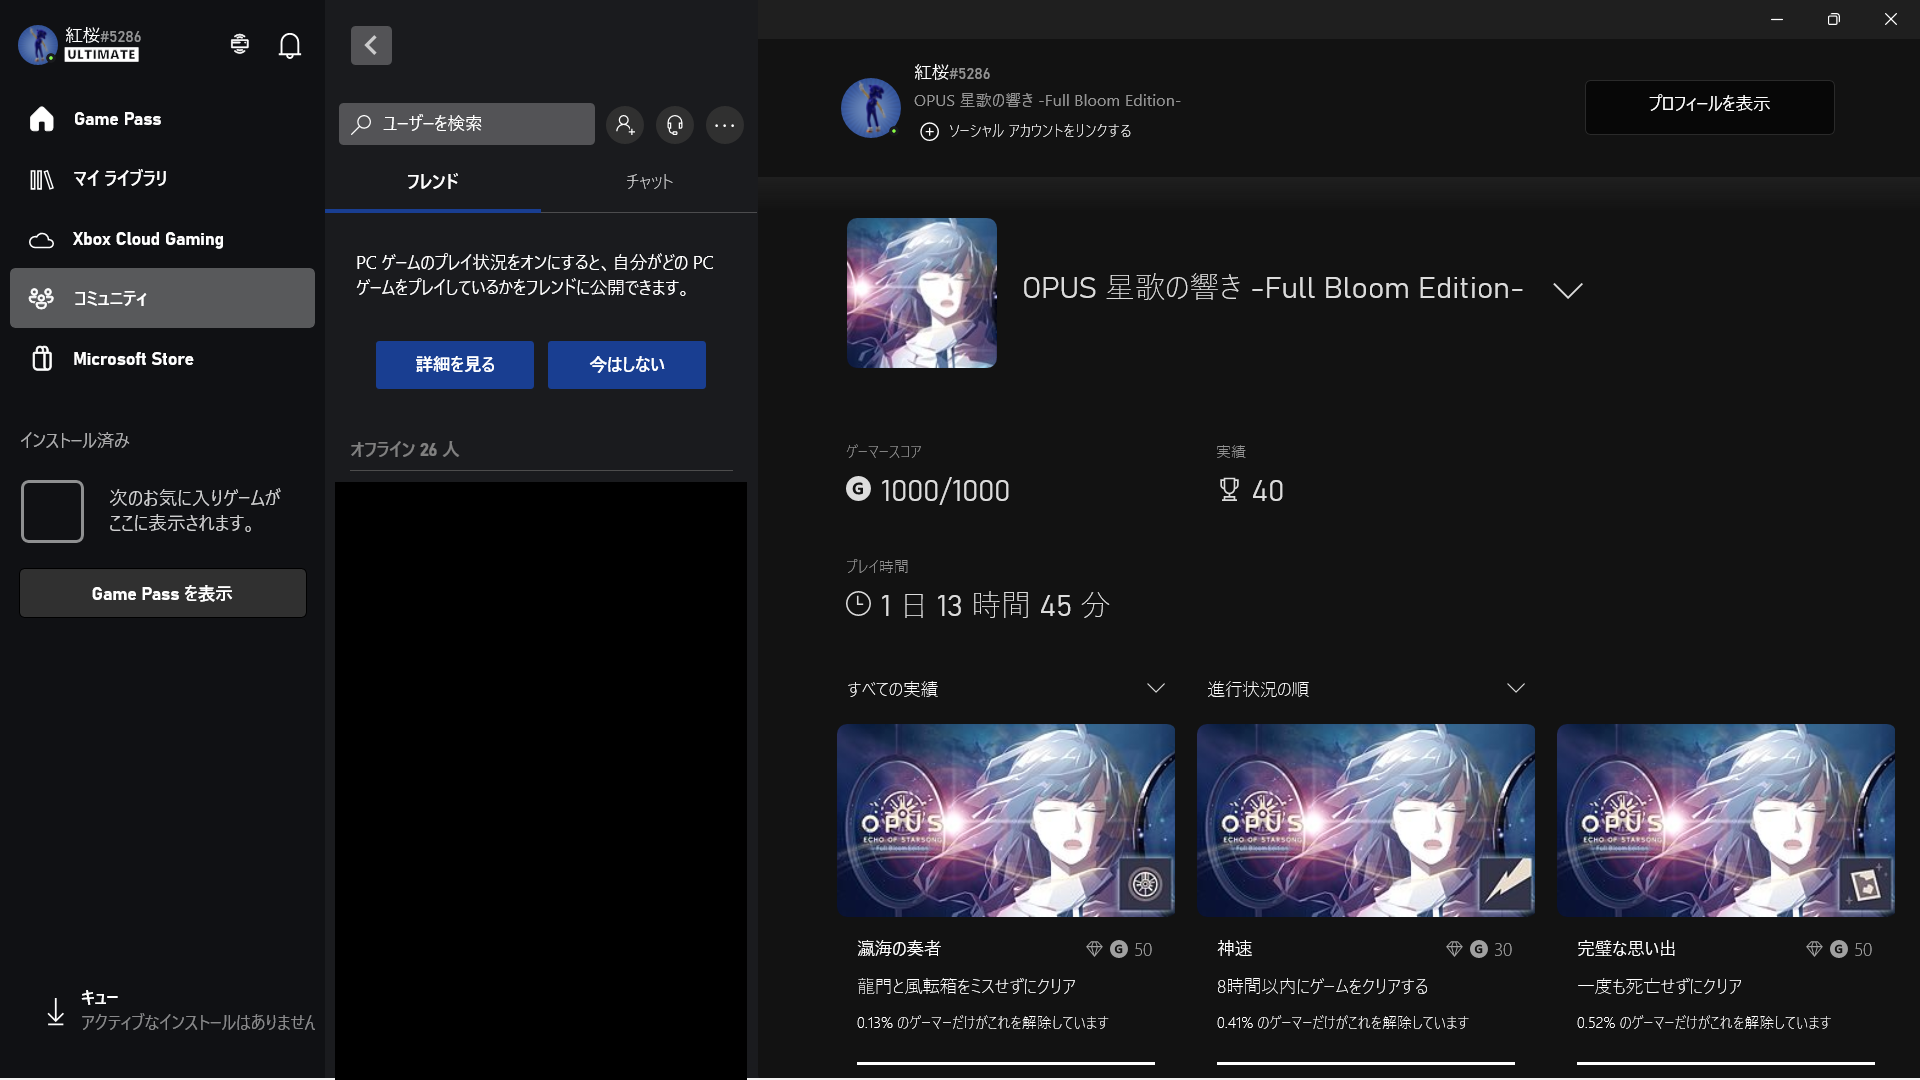The width and height of the screenshot is (1920, 1080).
Task: Go back with the arrow button
Action: (371, 45)
